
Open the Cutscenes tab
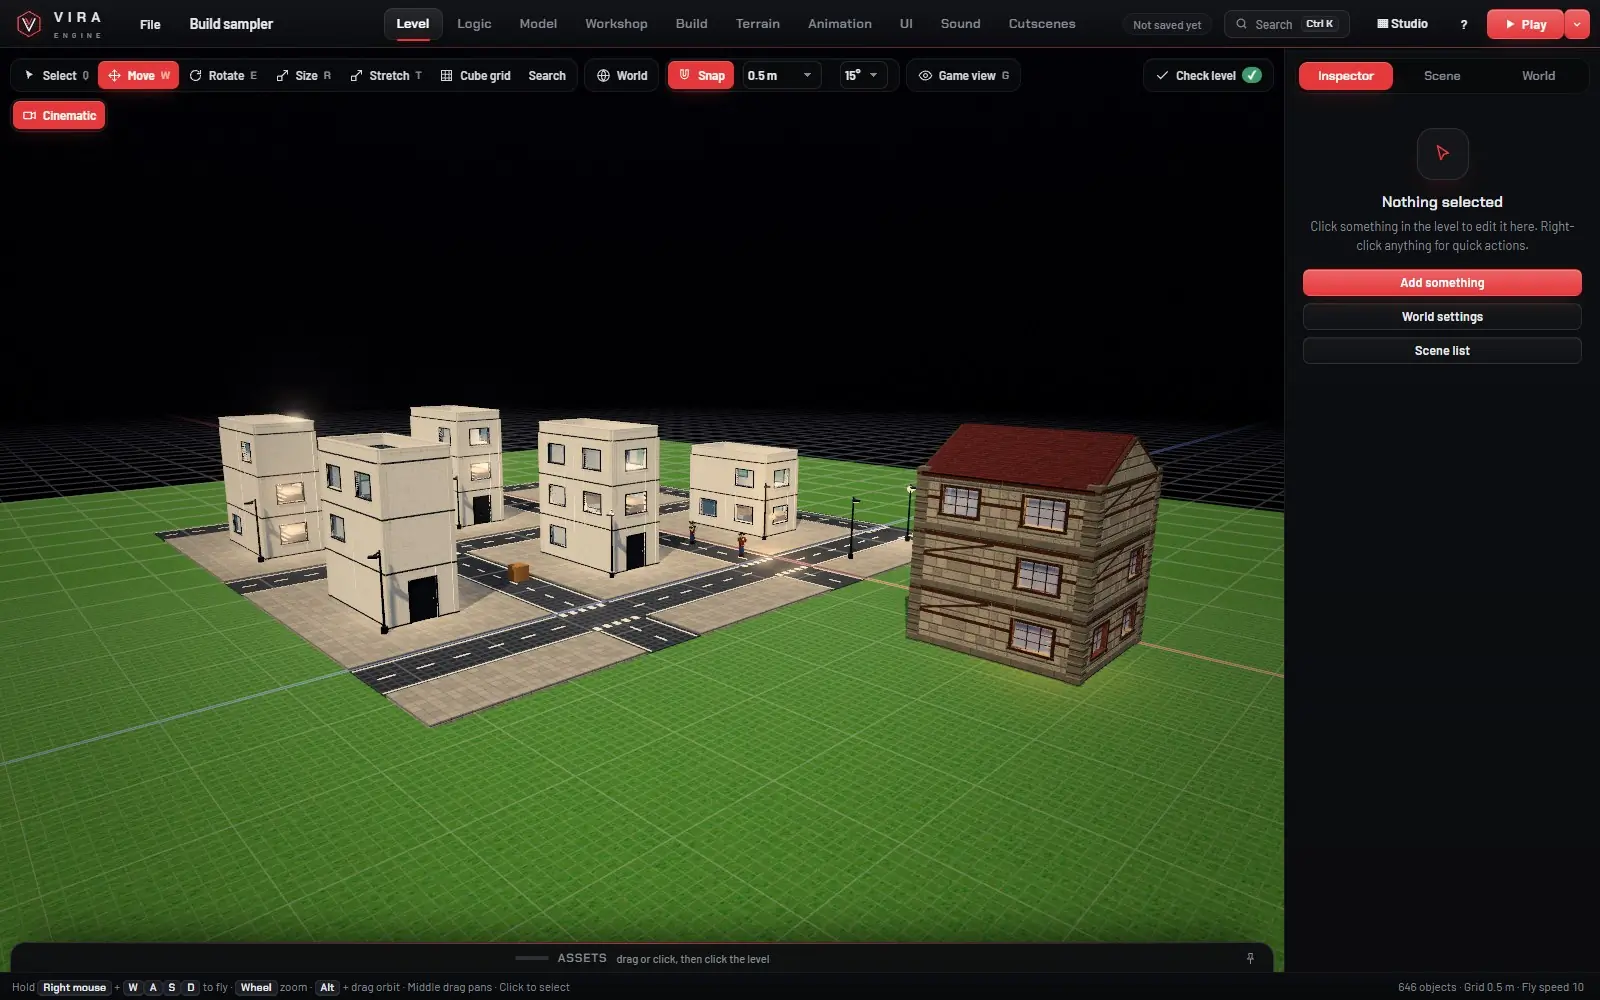click(1042, 24)
